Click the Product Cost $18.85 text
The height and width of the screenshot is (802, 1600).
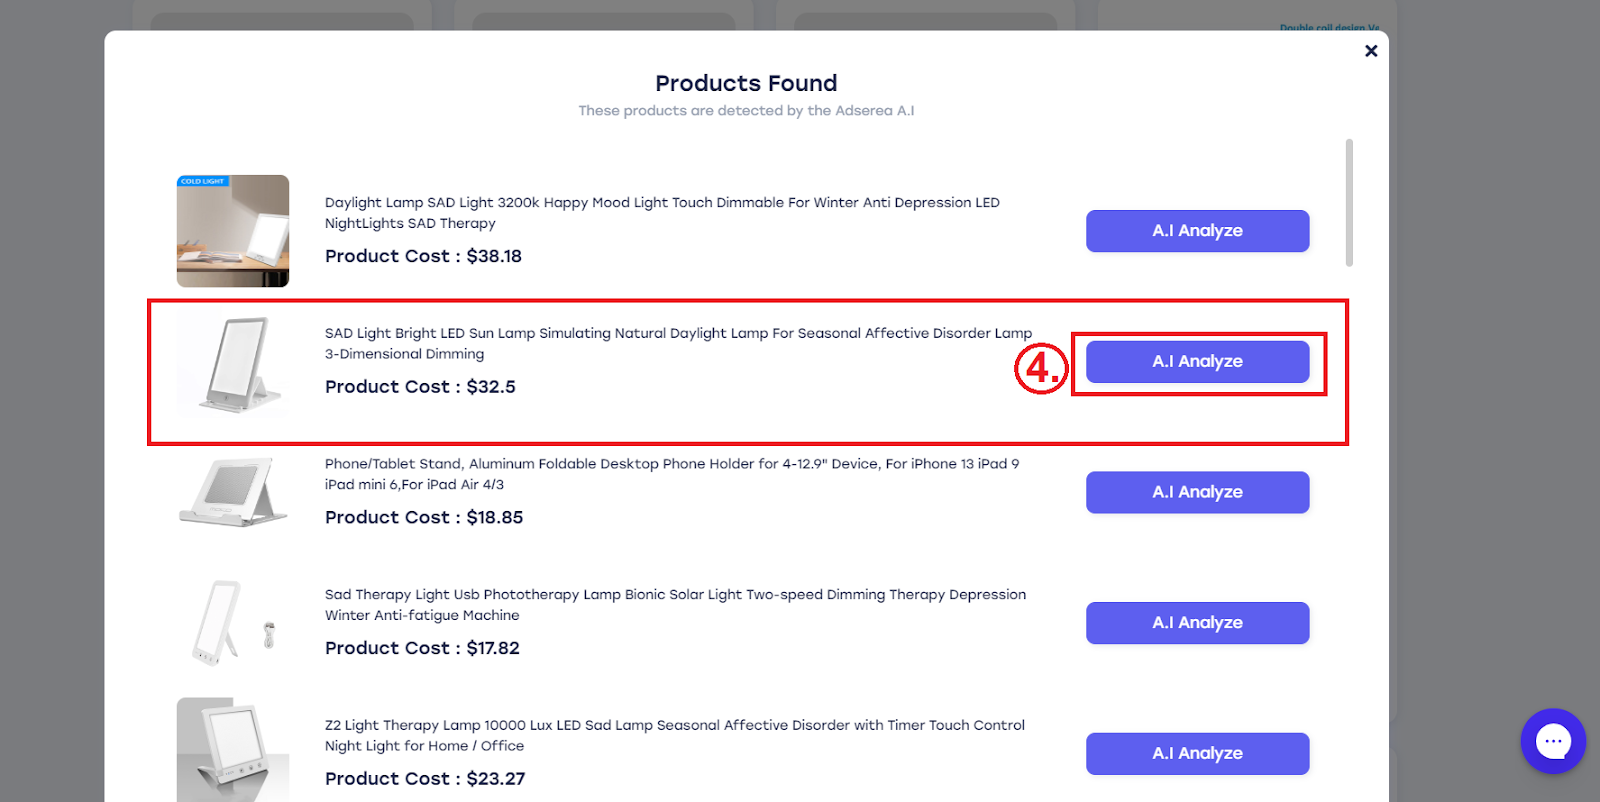click(424, 518)
